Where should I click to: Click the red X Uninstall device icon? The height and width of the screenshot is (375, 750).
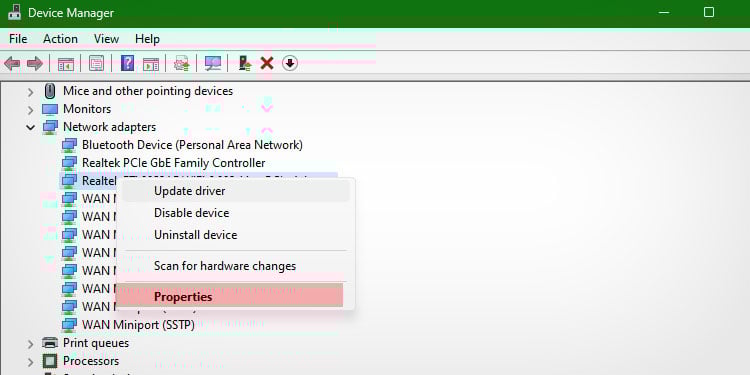click(x=267, y=63)
